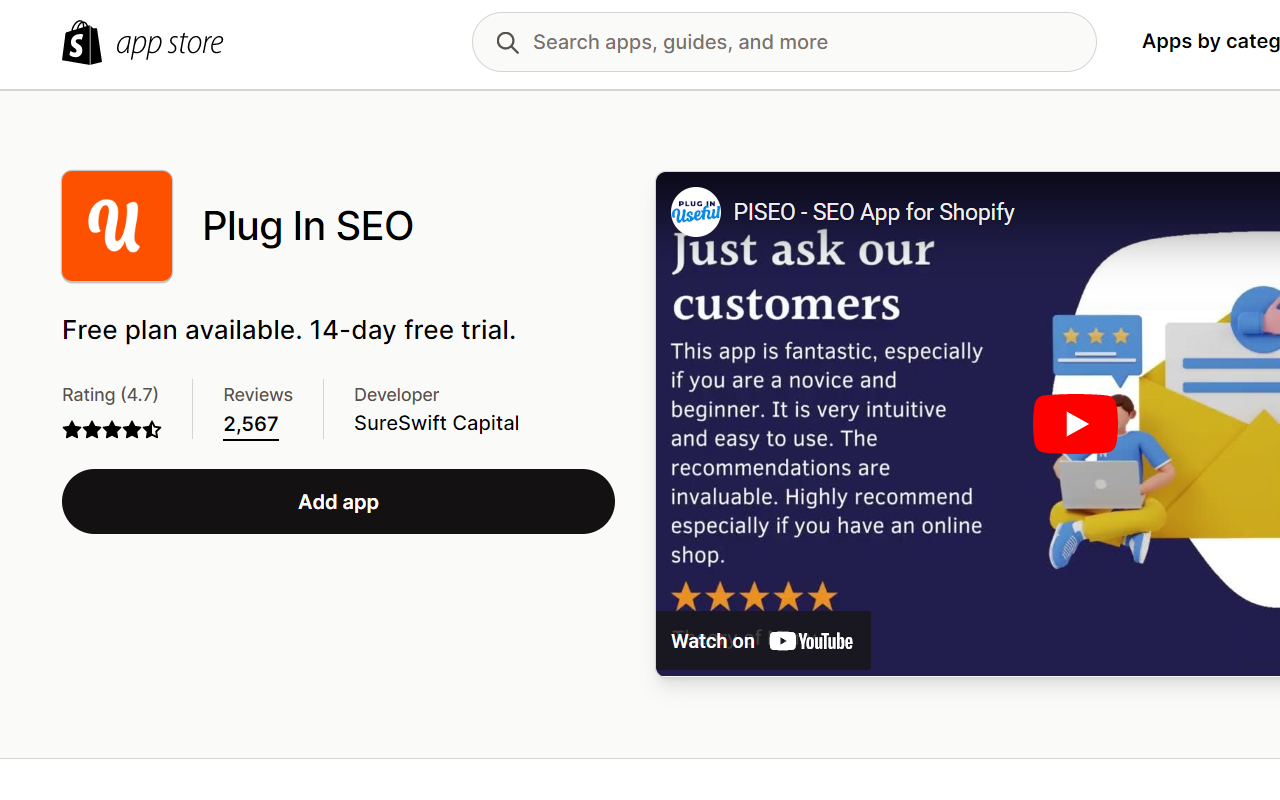Click the orange Plug In SEO app icon
The height and width of the screenshot is (800, 1280).
pos(117,226)
